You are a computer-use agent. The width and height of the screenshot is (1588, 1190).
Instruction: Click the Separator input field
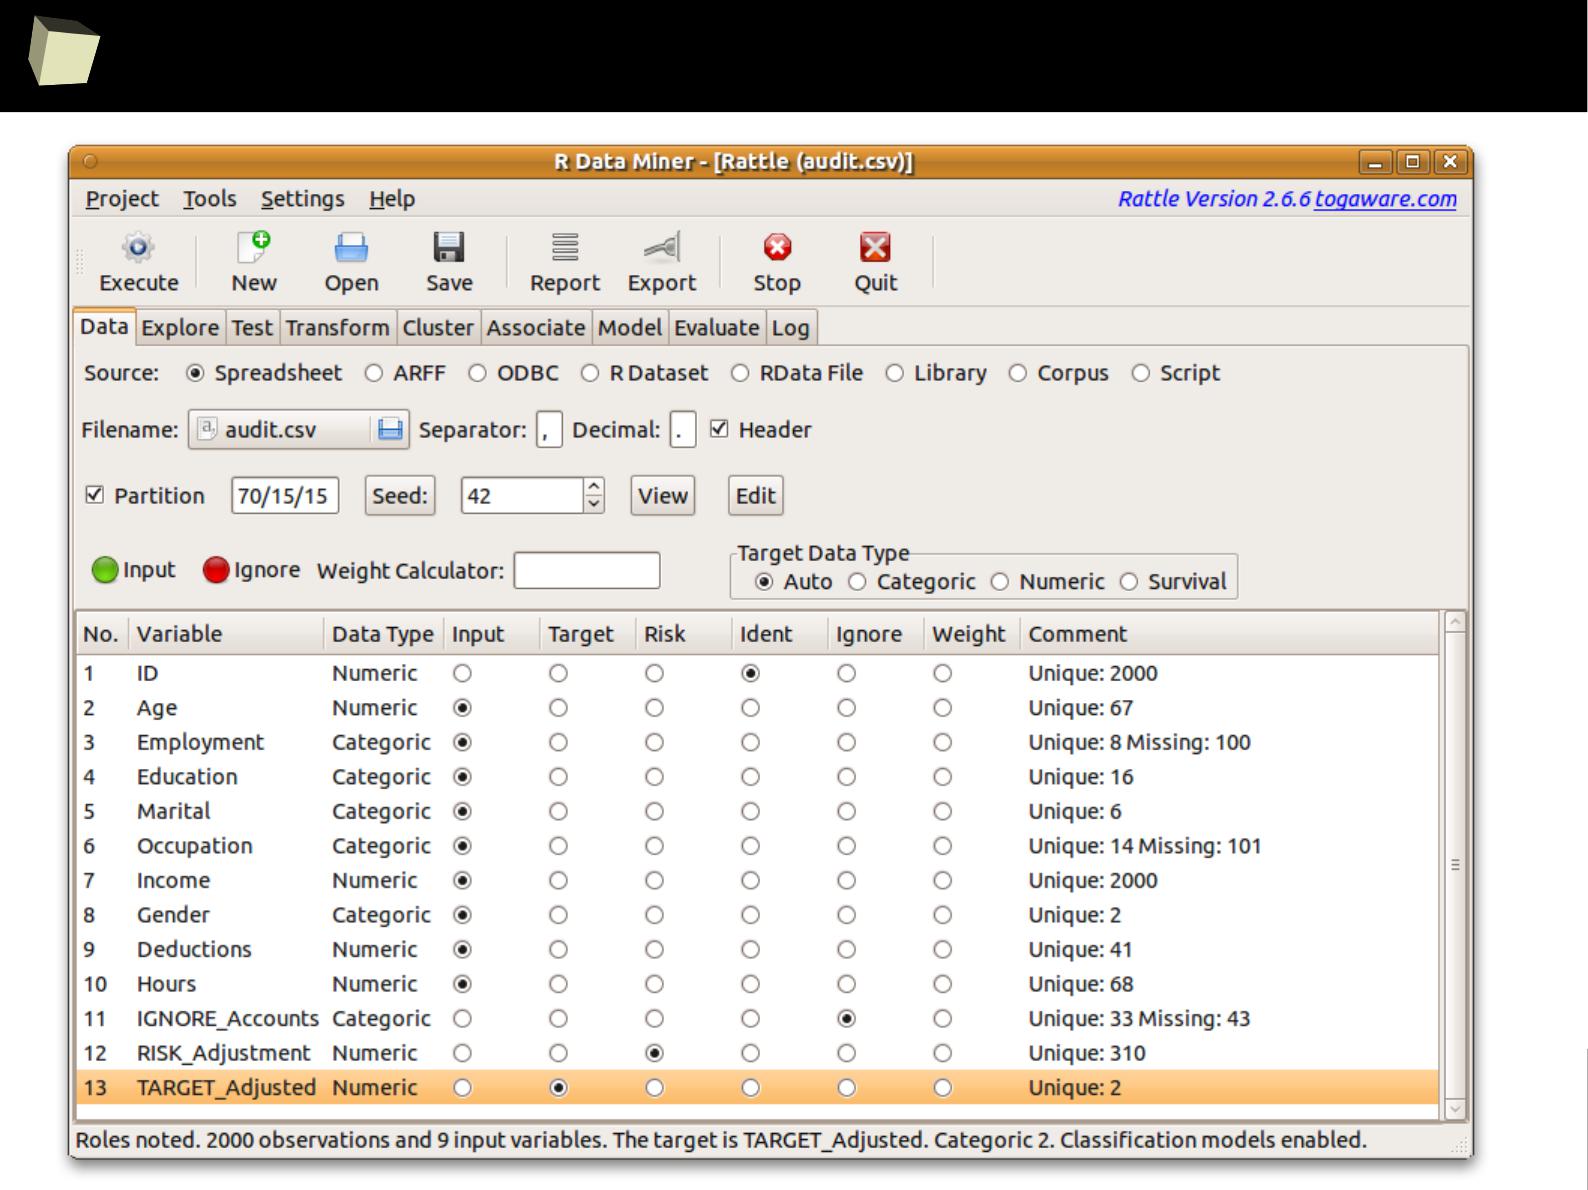click(x=549, y=430)
